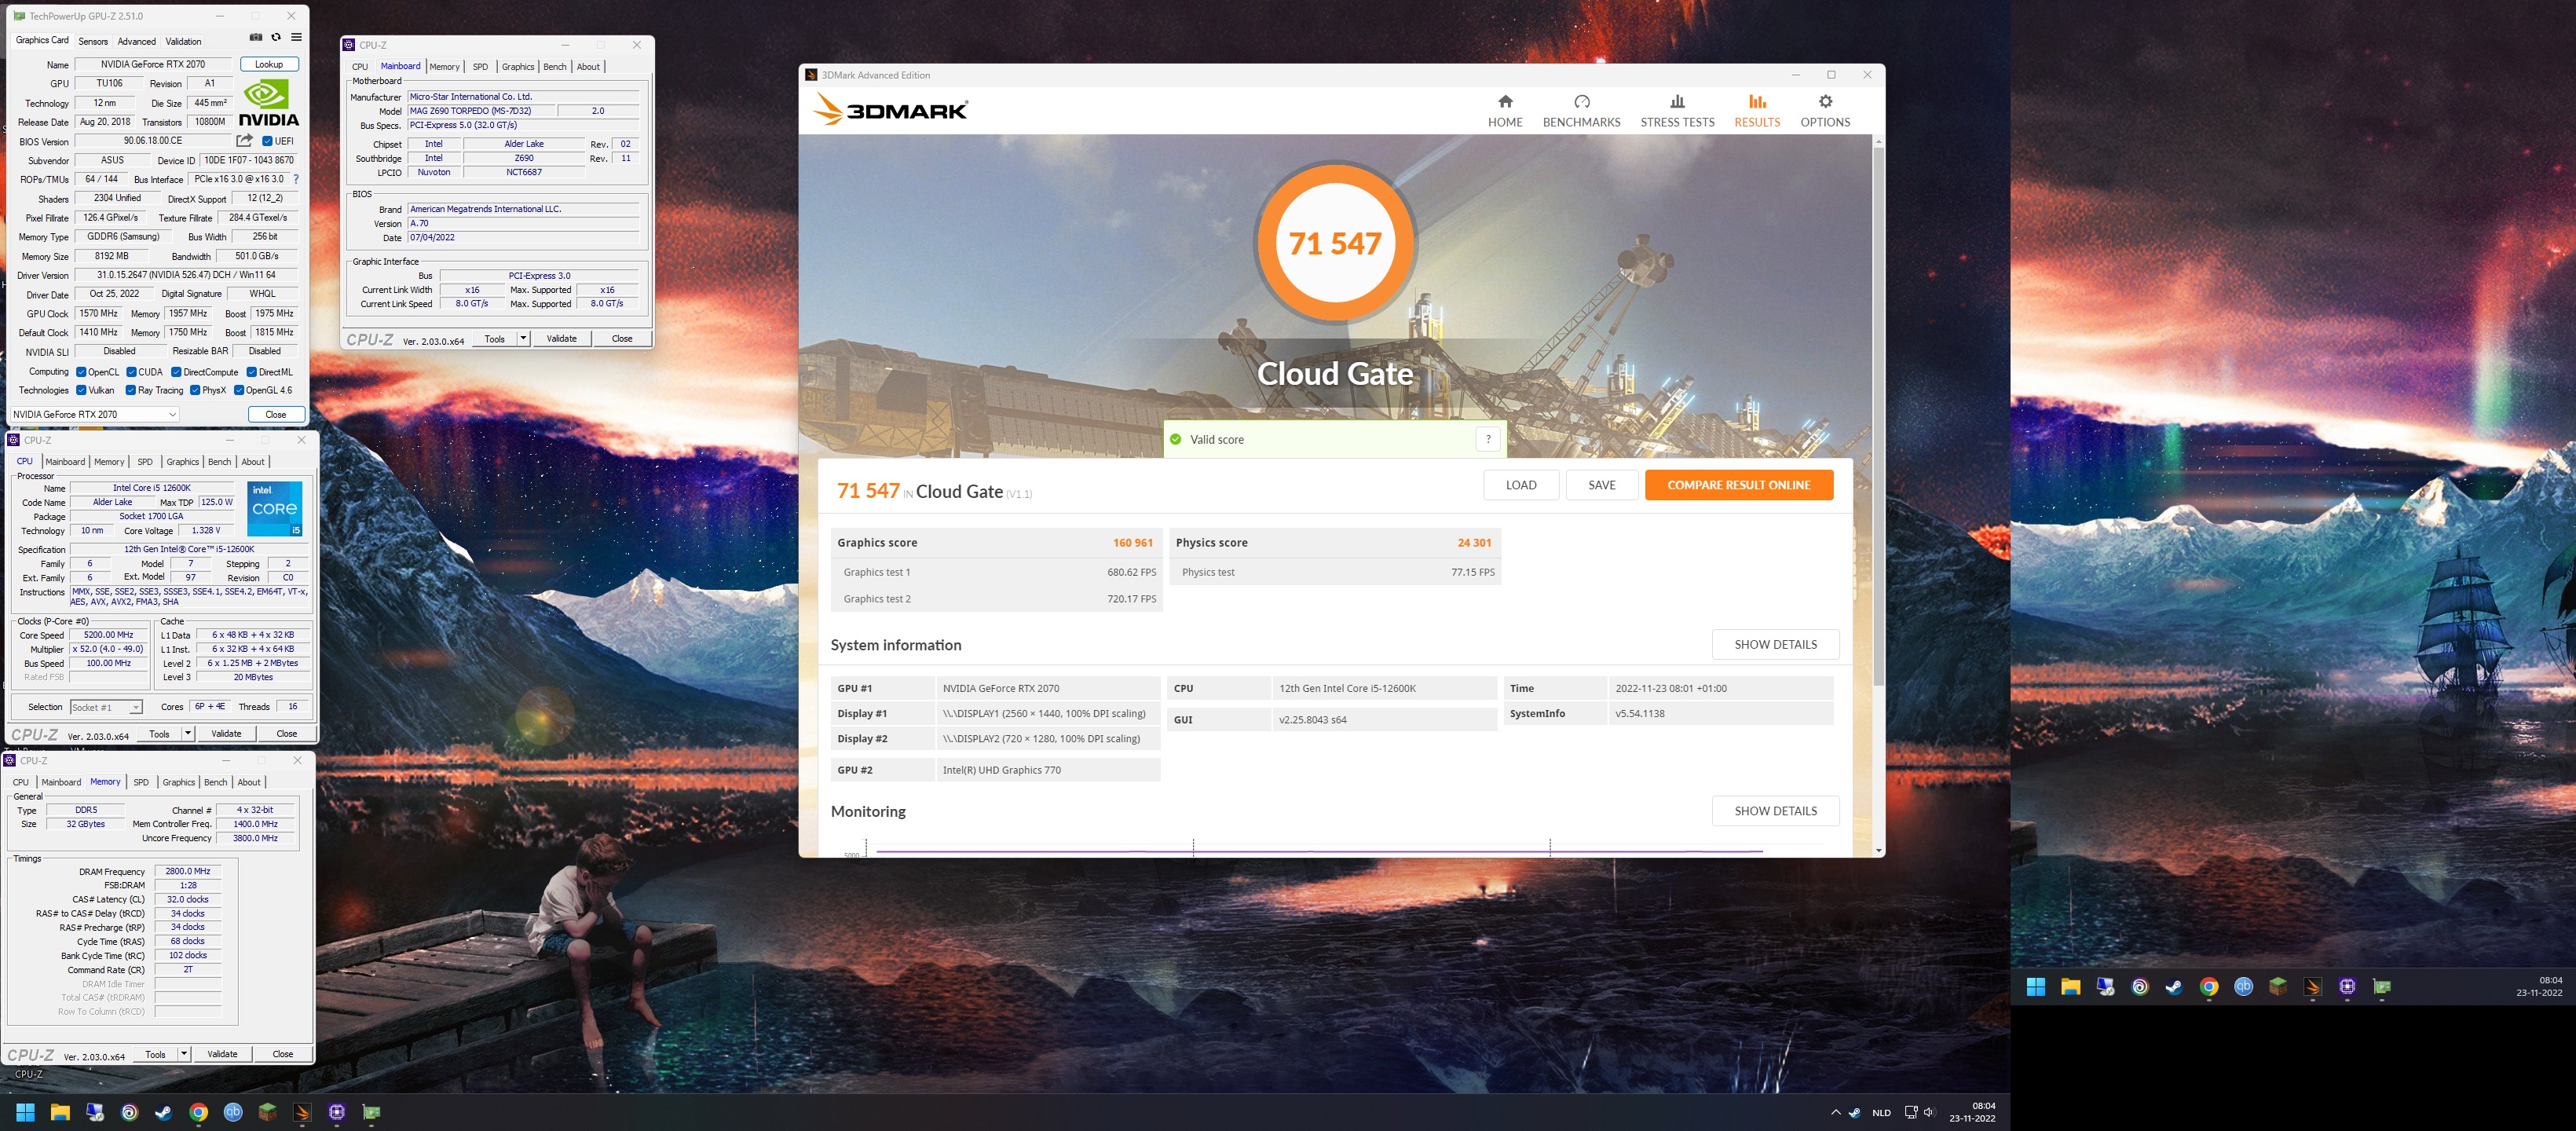Click the Lookup button in GPU-Z
This screenshot has height=1131, width=2576.
(x=269, y=64)
